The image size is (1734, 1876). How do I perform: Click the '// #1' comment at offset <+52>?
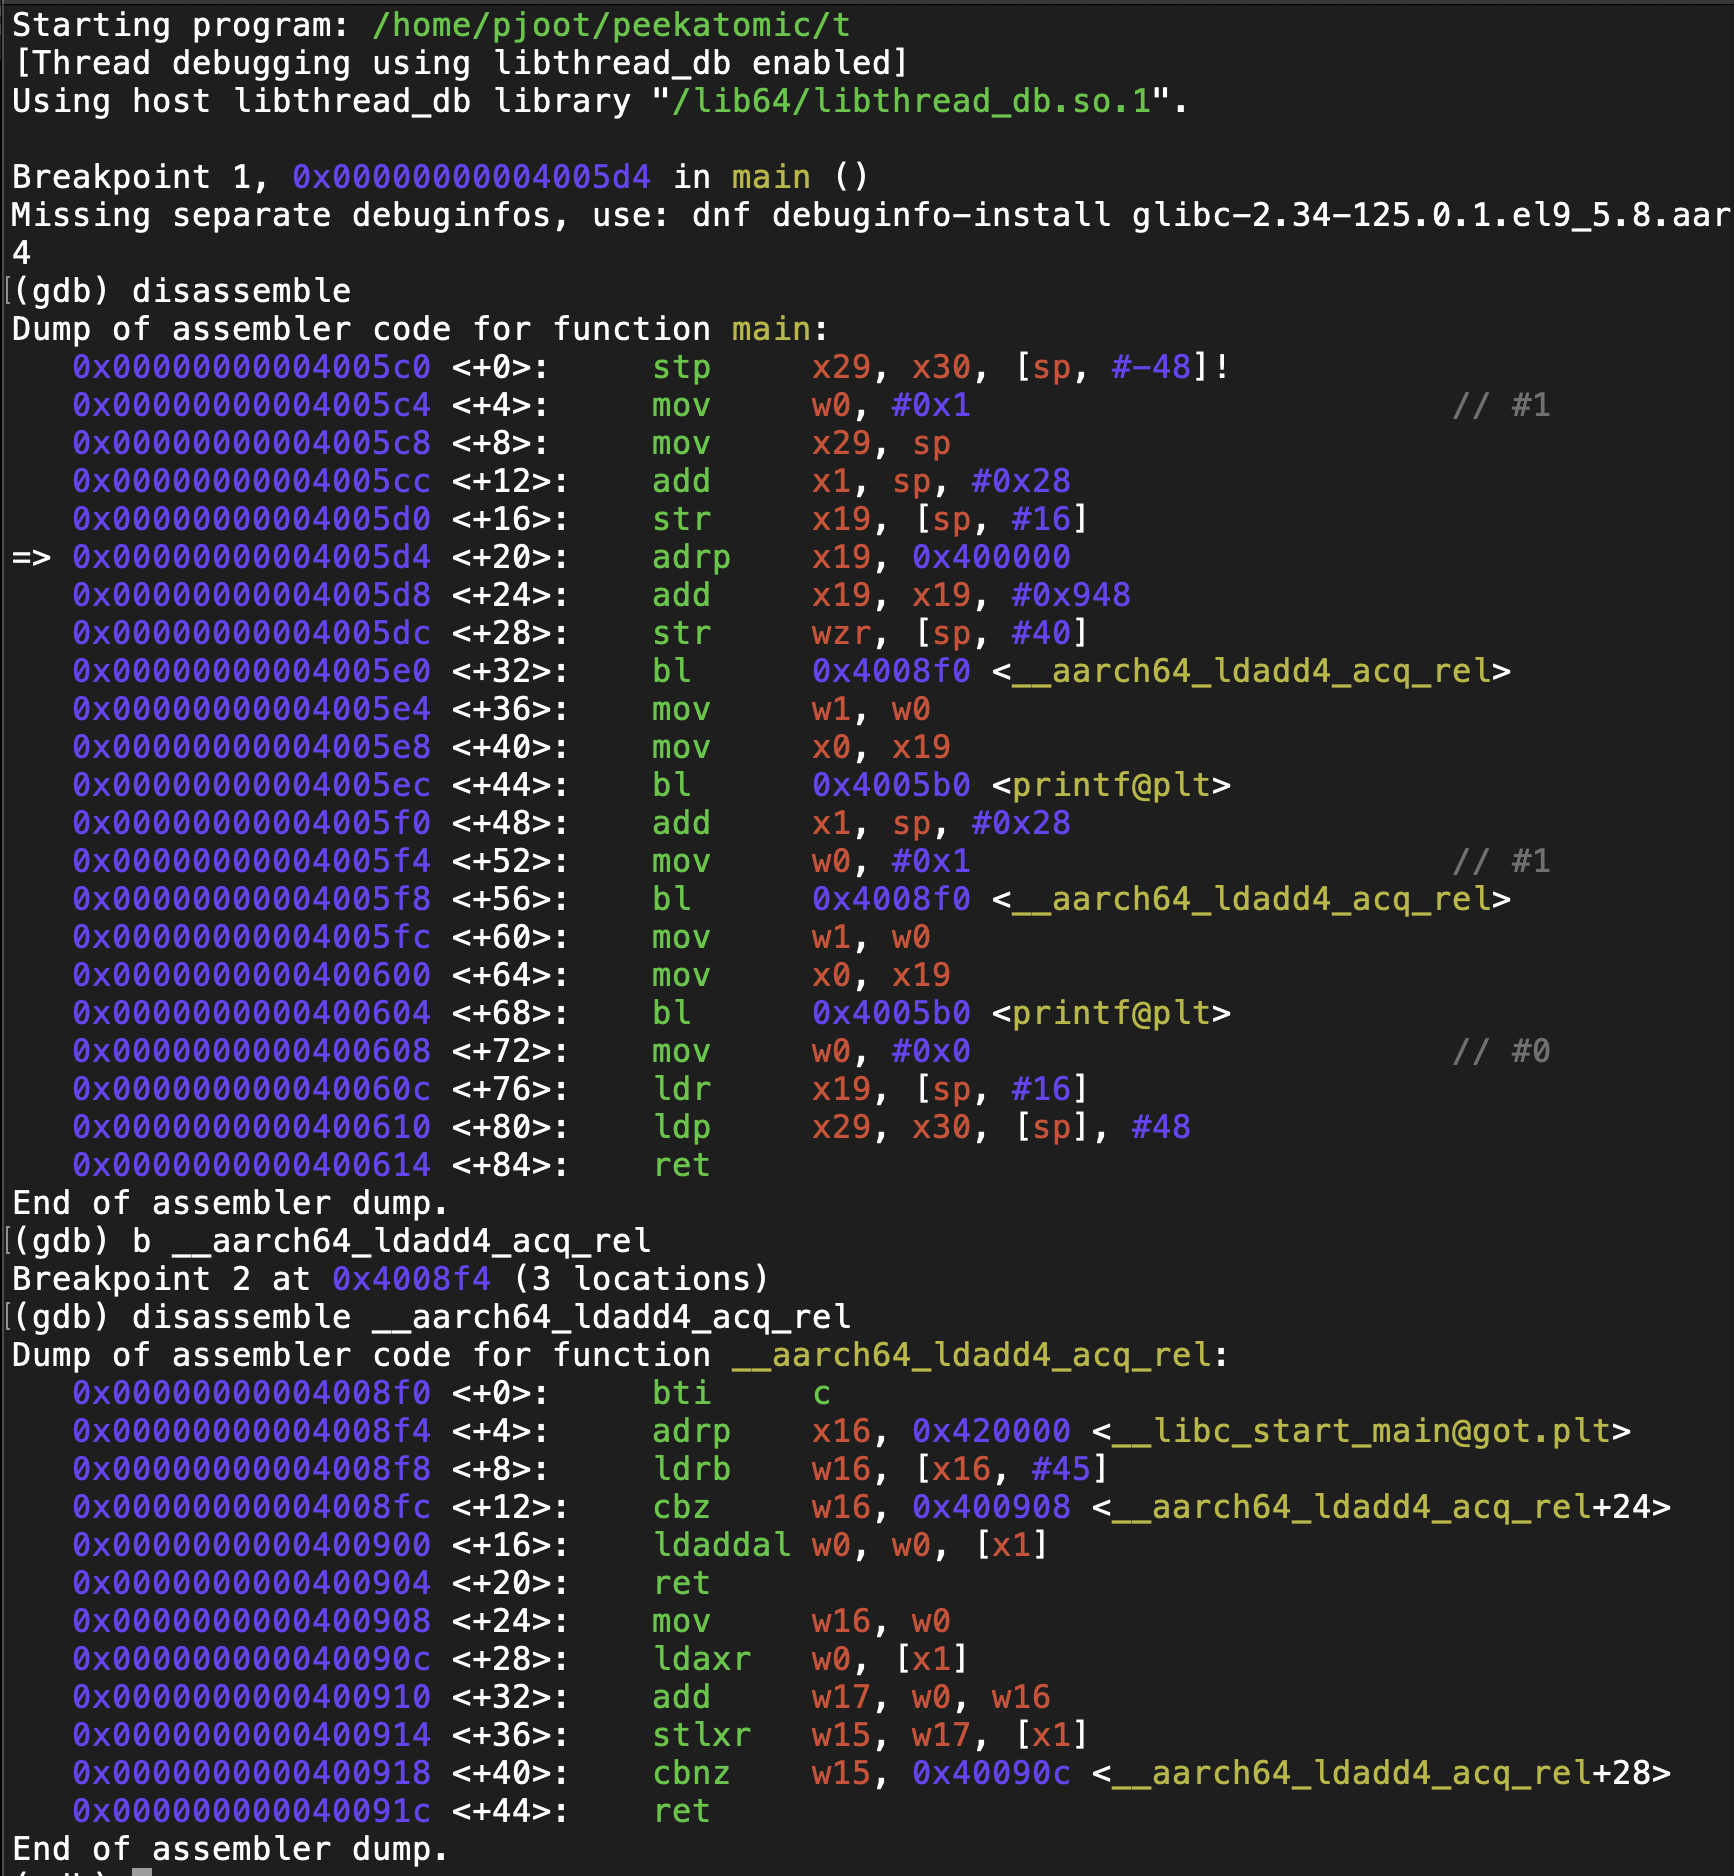[1501, 861]
